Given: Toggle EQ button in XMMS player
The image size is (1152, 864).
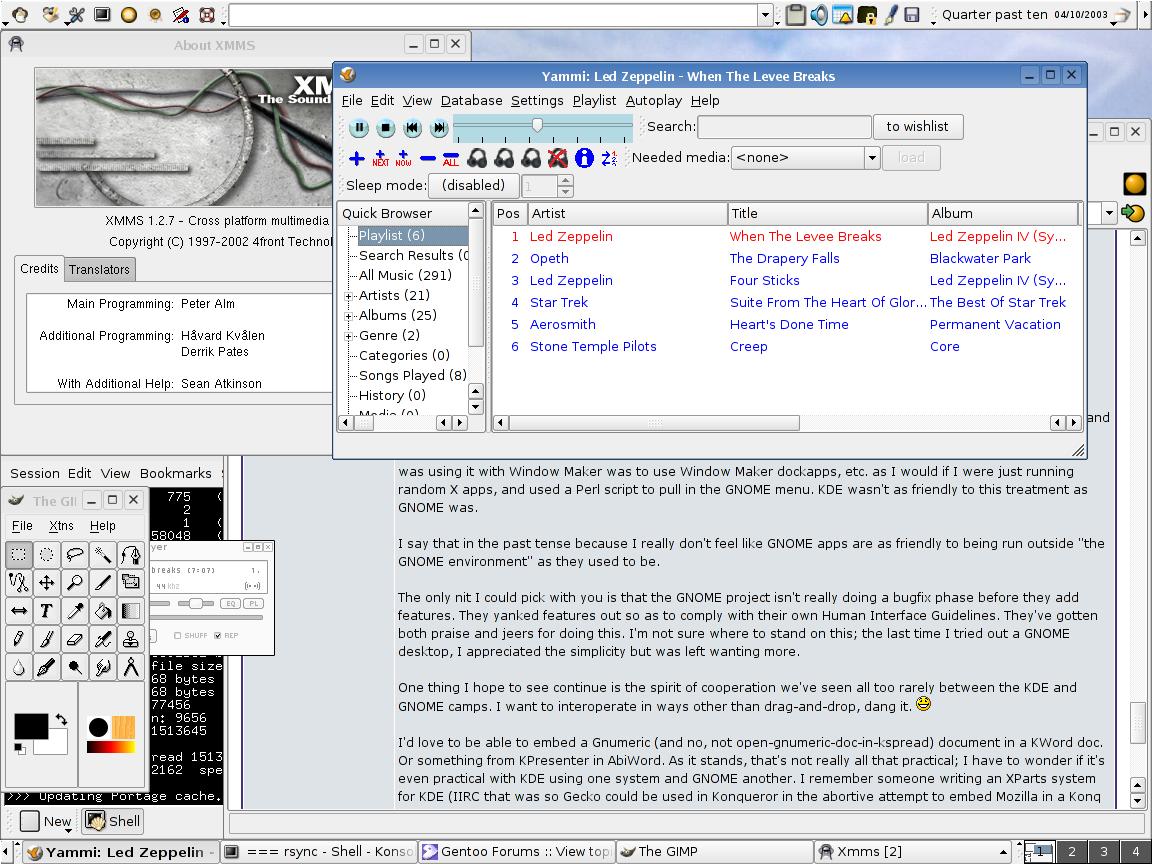Looking at the screenshot, I should pyautogui.click(x=231, y=603).
